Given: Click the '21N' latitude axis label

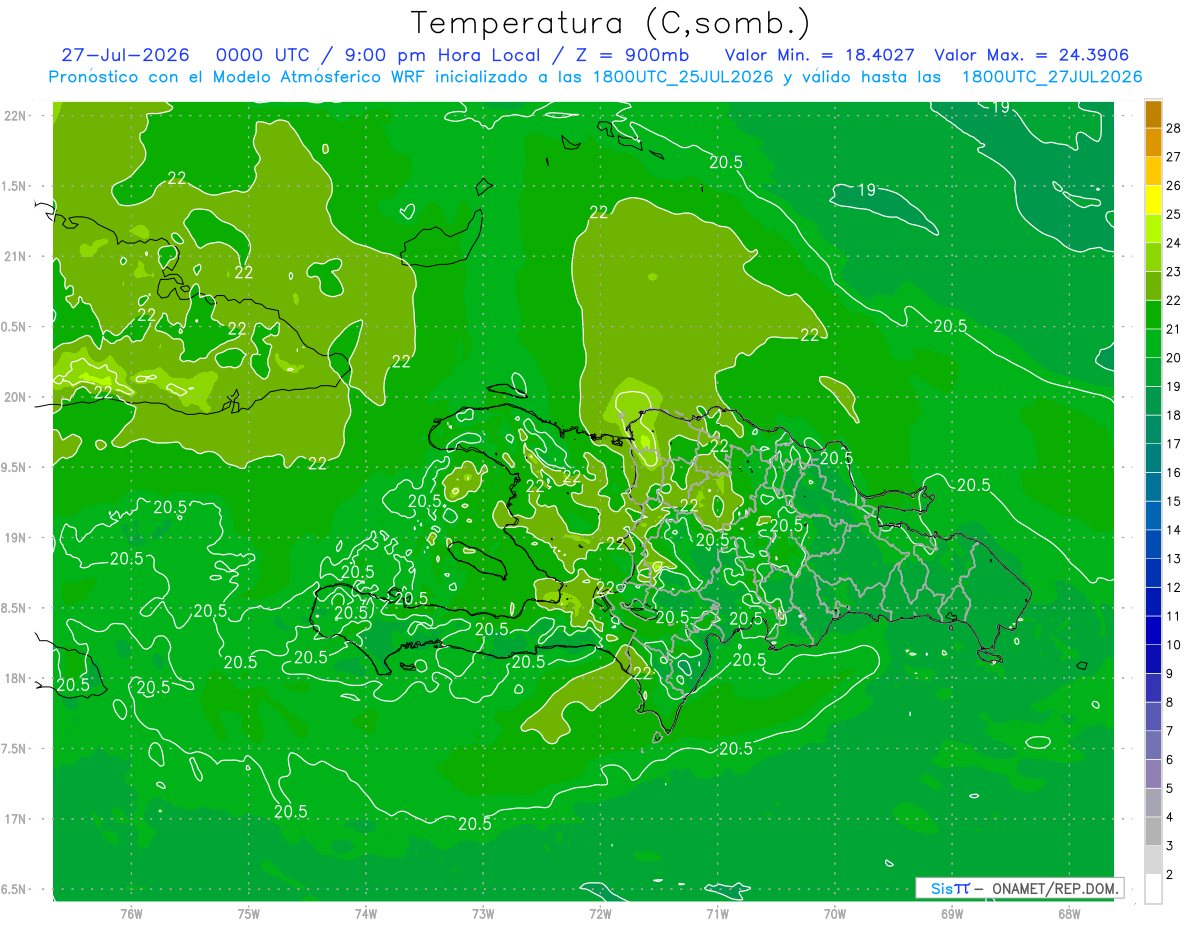Looking at the screenshot, I should point(16,257).
